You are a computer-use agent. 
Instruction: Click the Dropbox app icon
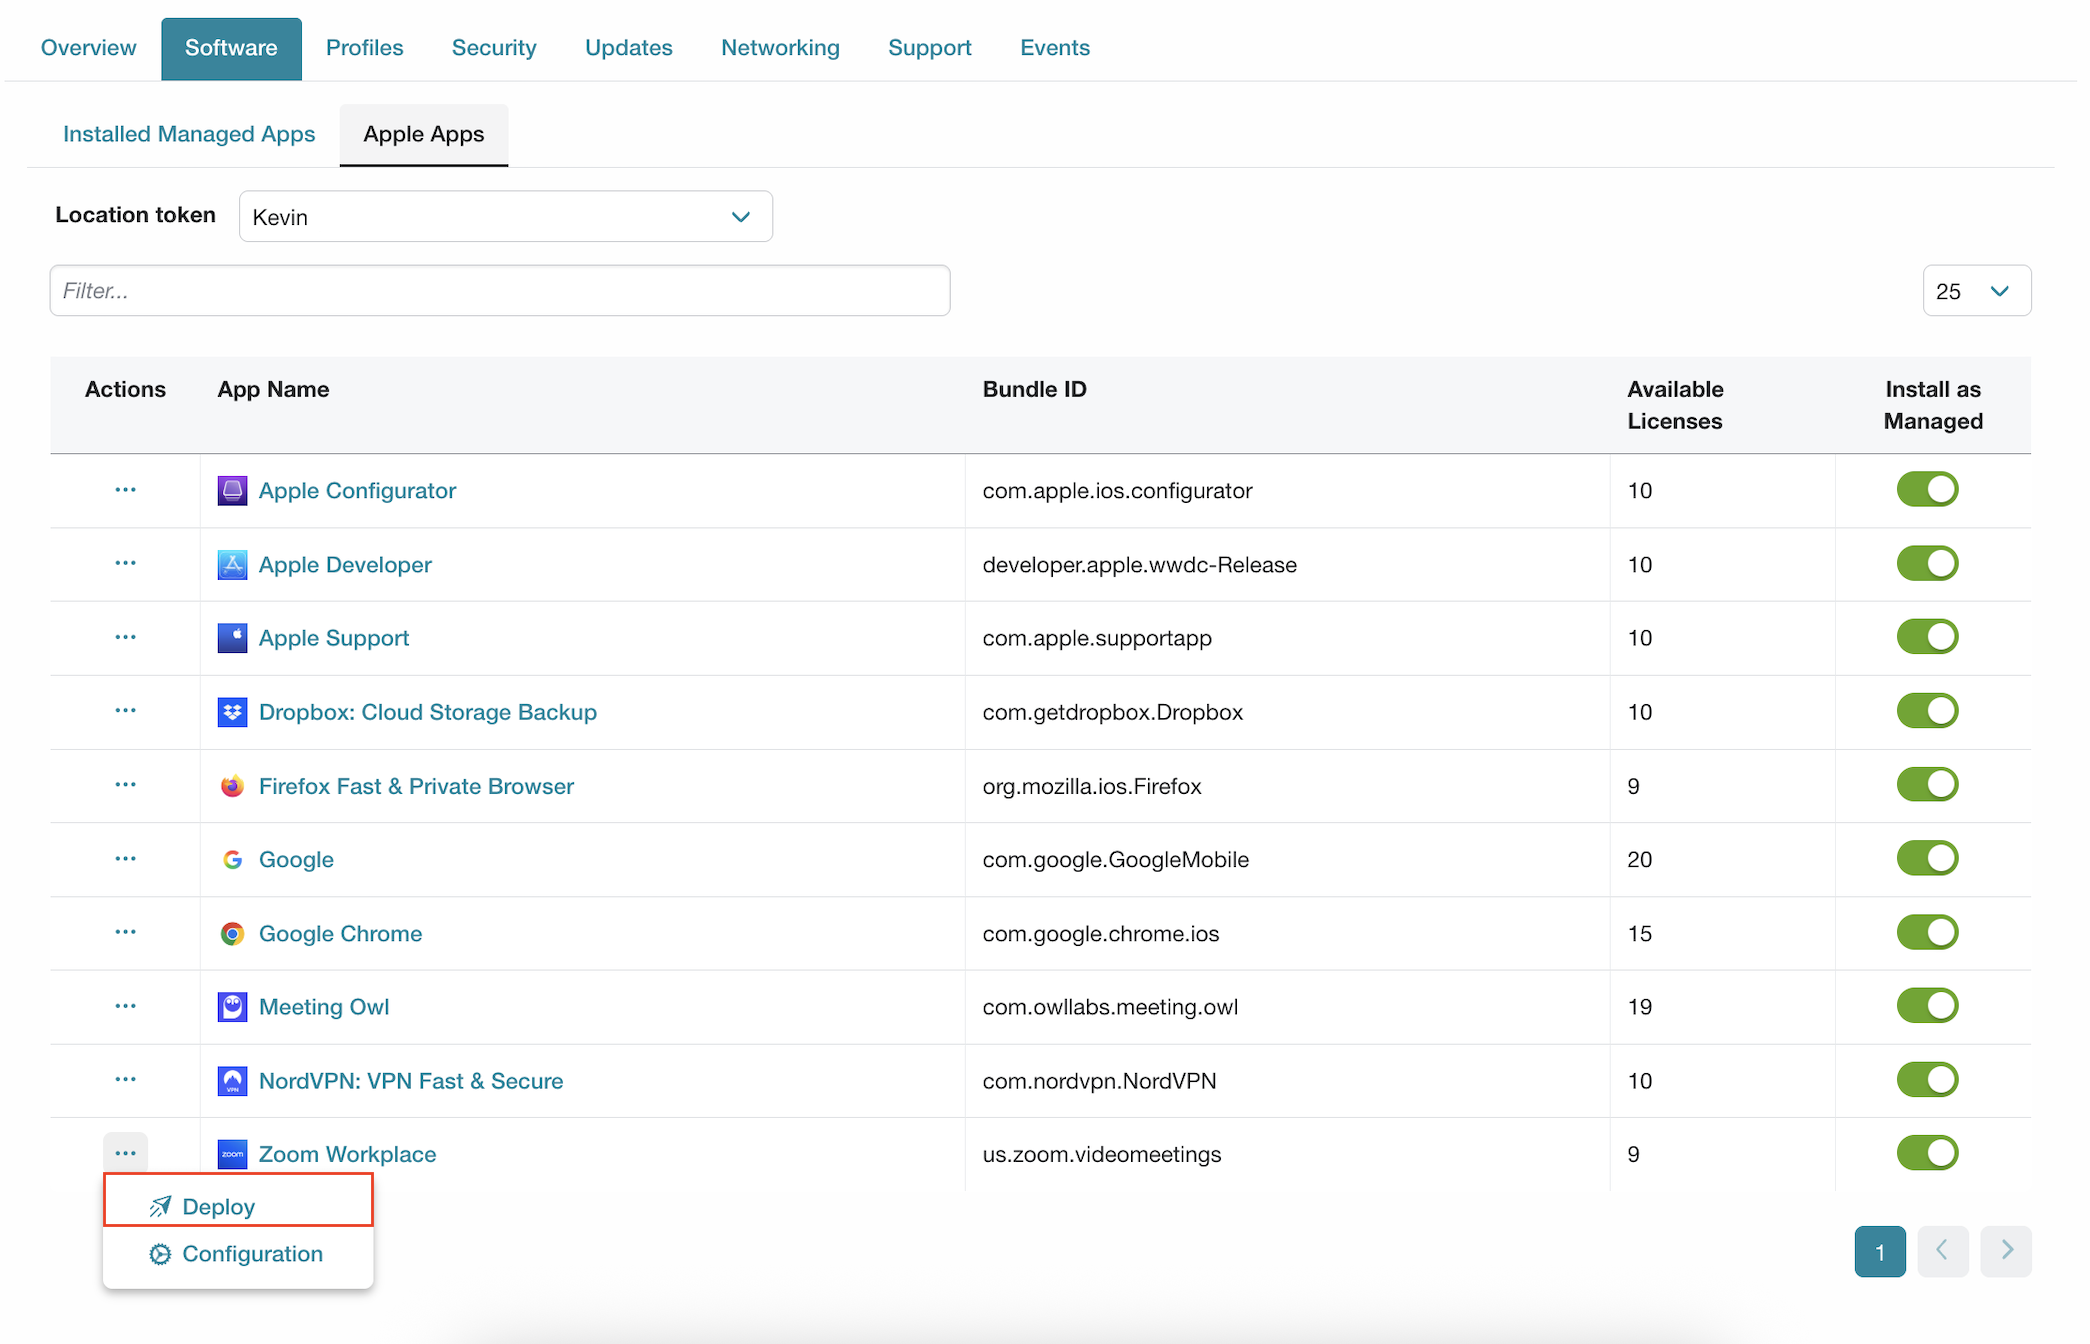click(232, 712)
